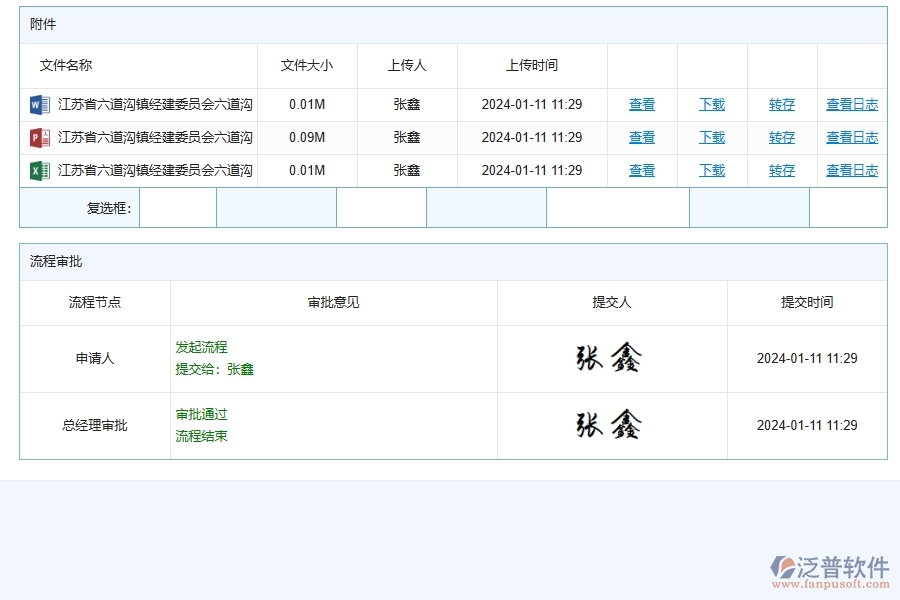Screen dimensions: 900x600
Task: Click 下载 for the PowerPoint attachment
Action: click(711, 137)
